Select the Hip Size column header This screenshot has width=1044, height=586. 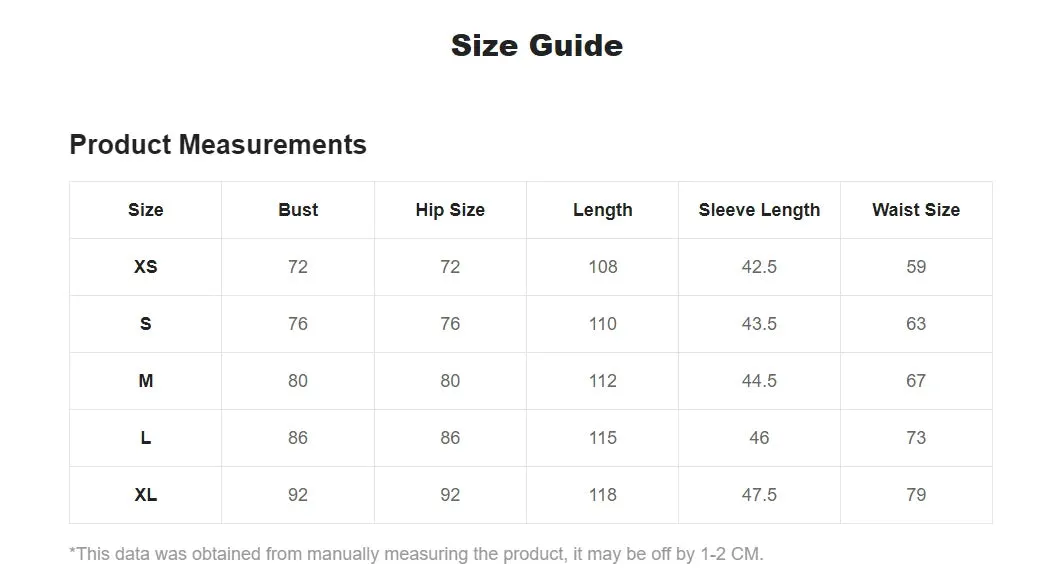[x=450, y=210]
